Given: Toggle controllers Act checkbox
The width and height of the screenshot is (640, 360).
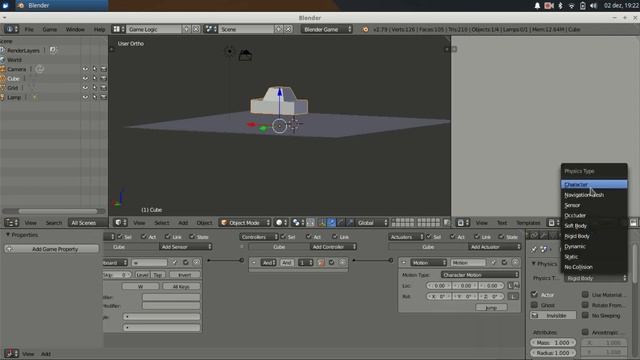Looking at the screenshot, I should 309,236.
